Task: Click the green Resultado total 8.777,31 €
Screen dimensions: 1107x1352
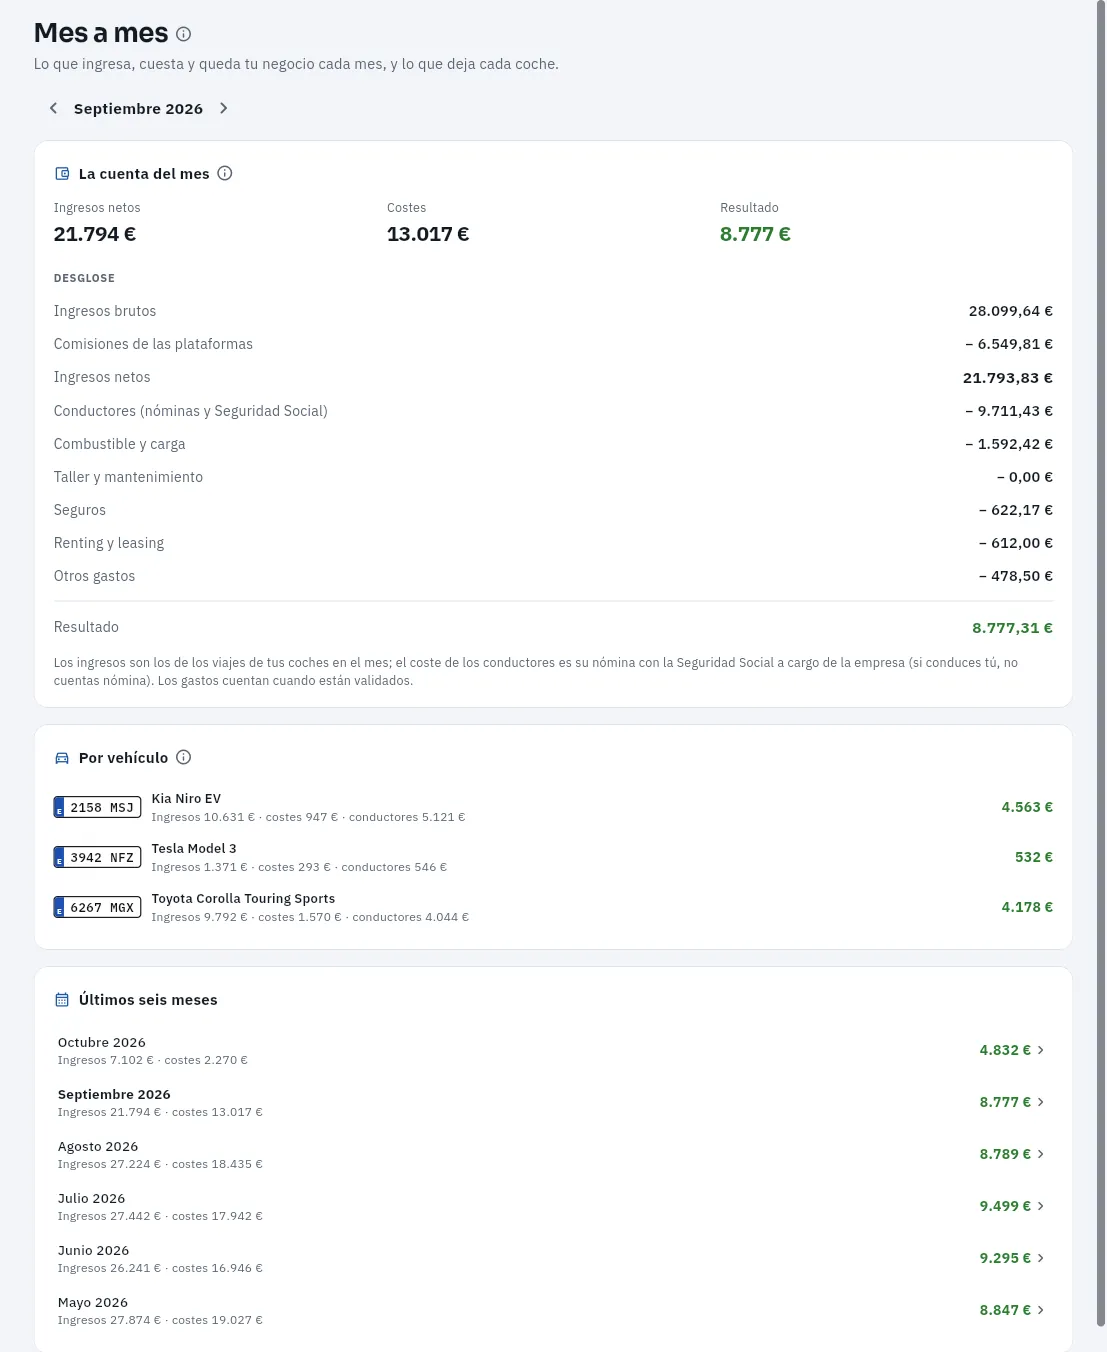Action: [x=1012, y=628]
